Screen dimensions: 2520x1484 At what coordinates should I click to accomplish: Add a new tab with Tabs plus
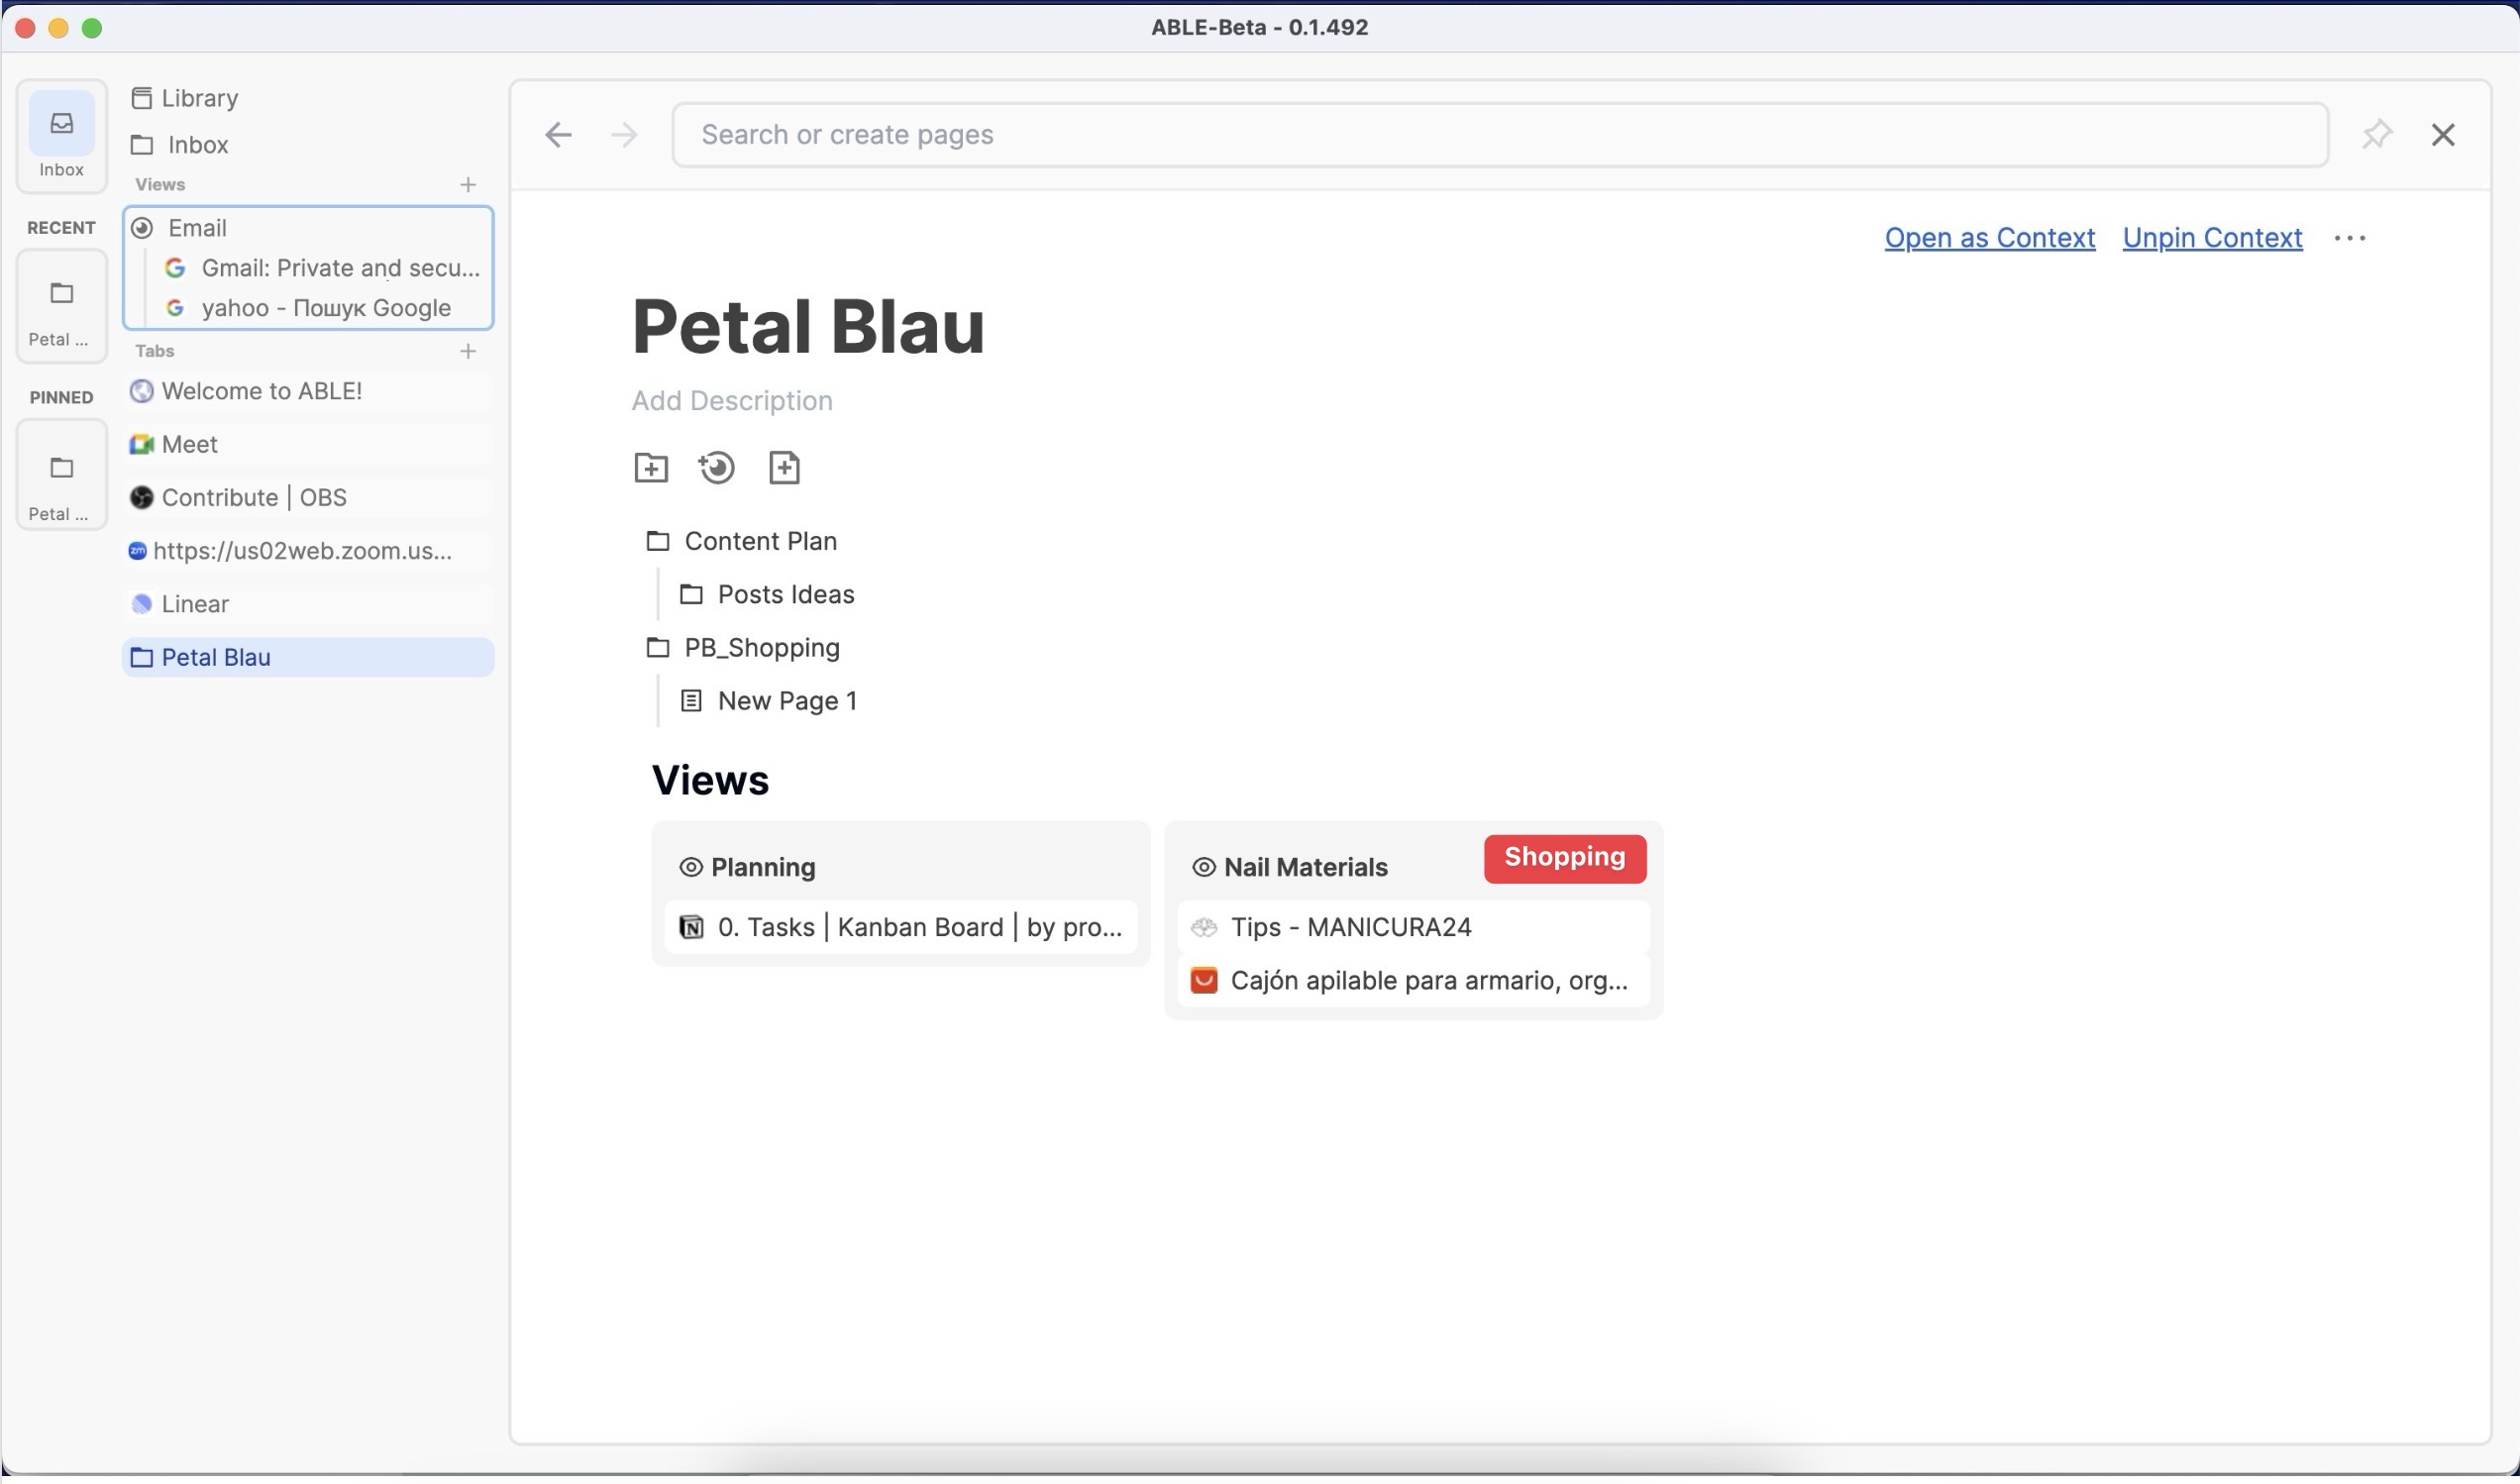tap(467, 351)
